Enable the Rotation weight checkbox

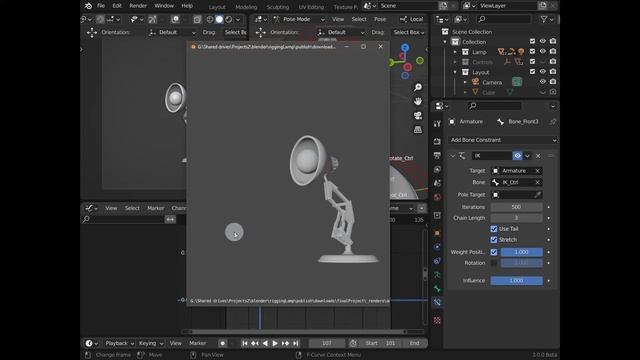[494, 263]
